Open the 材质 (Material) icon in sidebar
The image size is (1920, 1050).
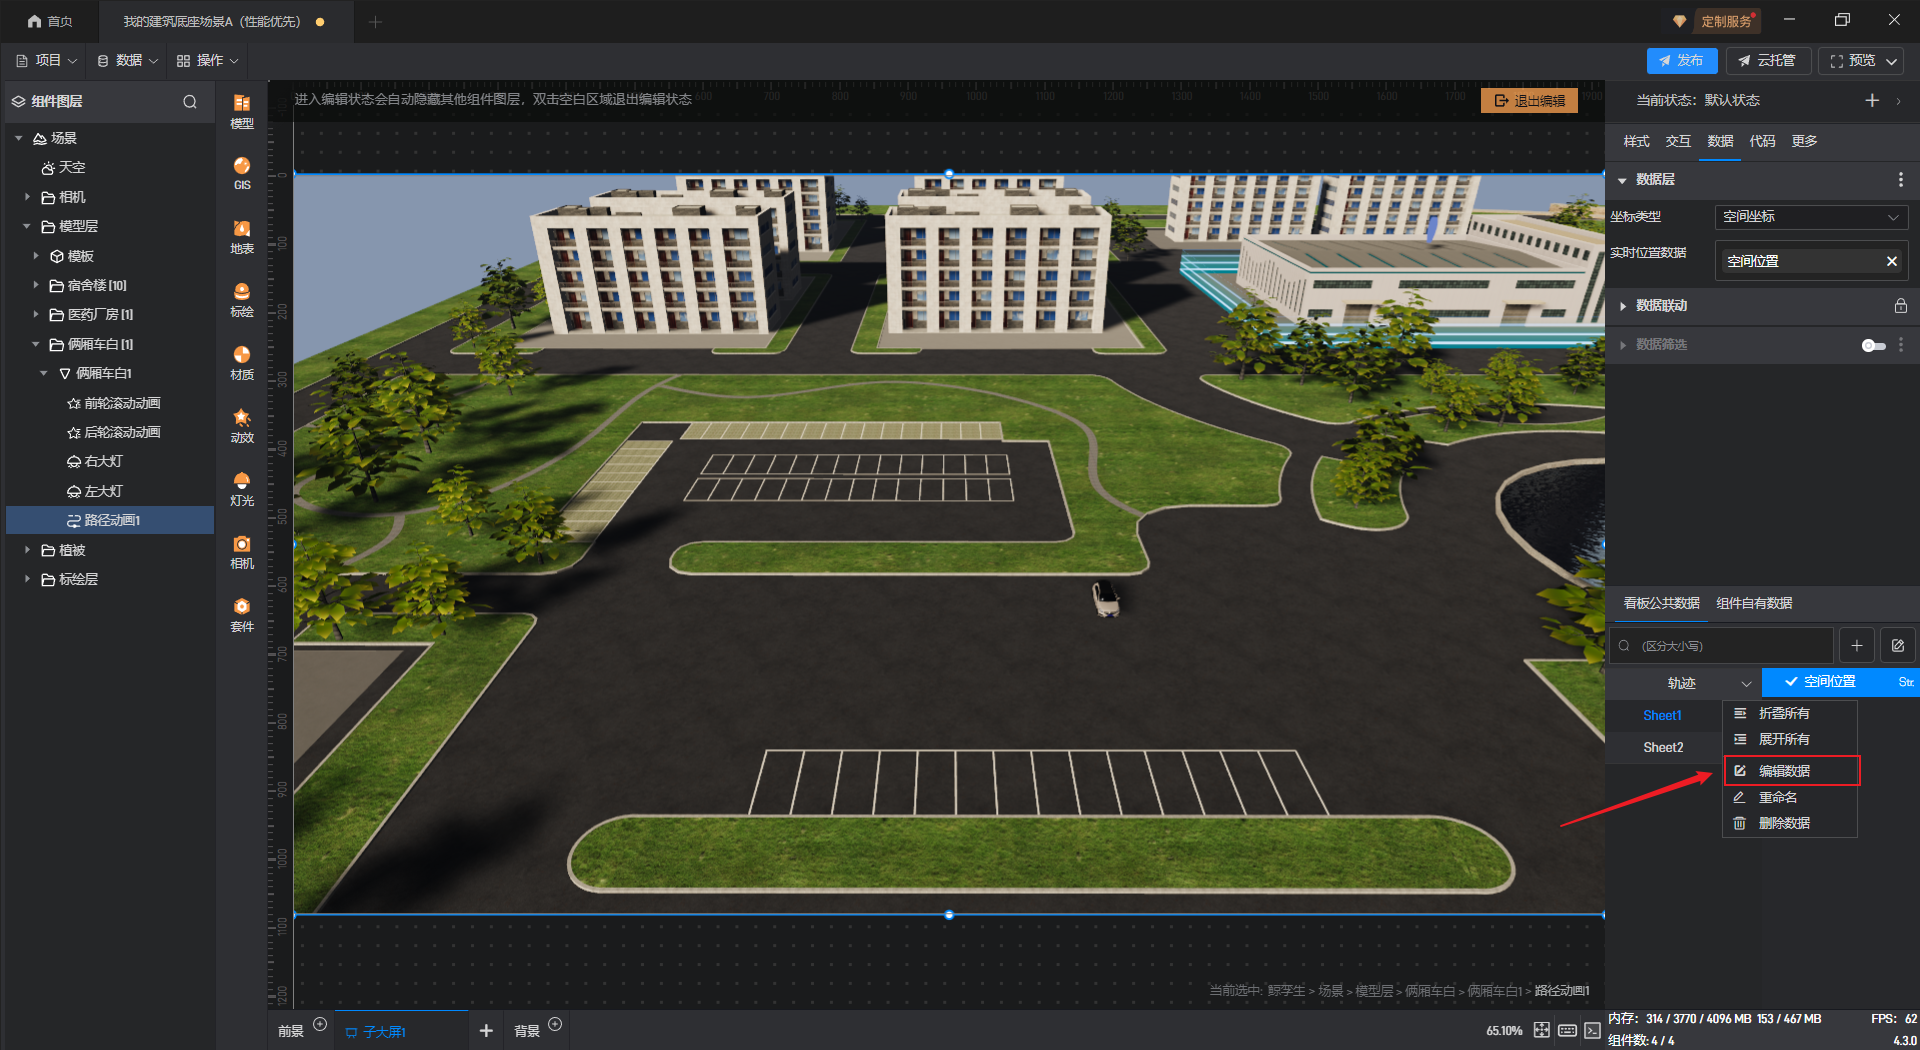coord(241,362)
